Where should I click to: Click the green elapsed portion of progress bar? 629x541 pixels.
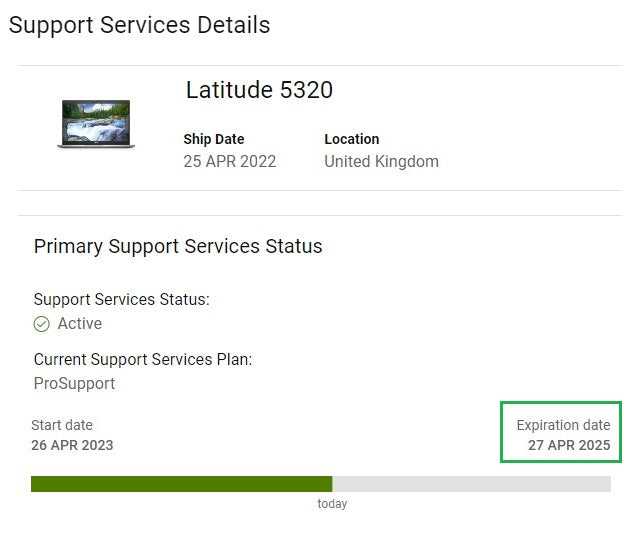[x=181, y=484]
